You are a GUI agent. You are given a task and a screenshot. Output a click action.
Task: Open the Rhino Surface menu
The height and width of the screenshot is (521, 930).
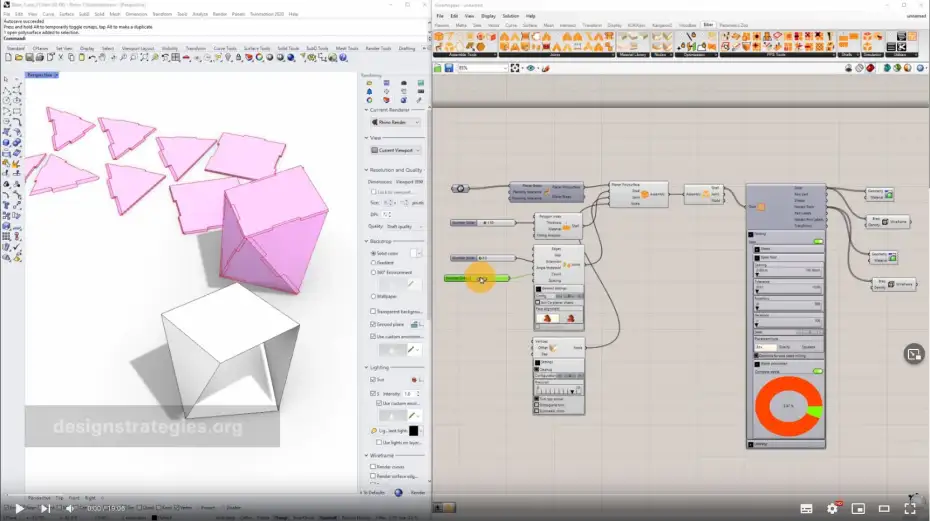coord(66,14)
